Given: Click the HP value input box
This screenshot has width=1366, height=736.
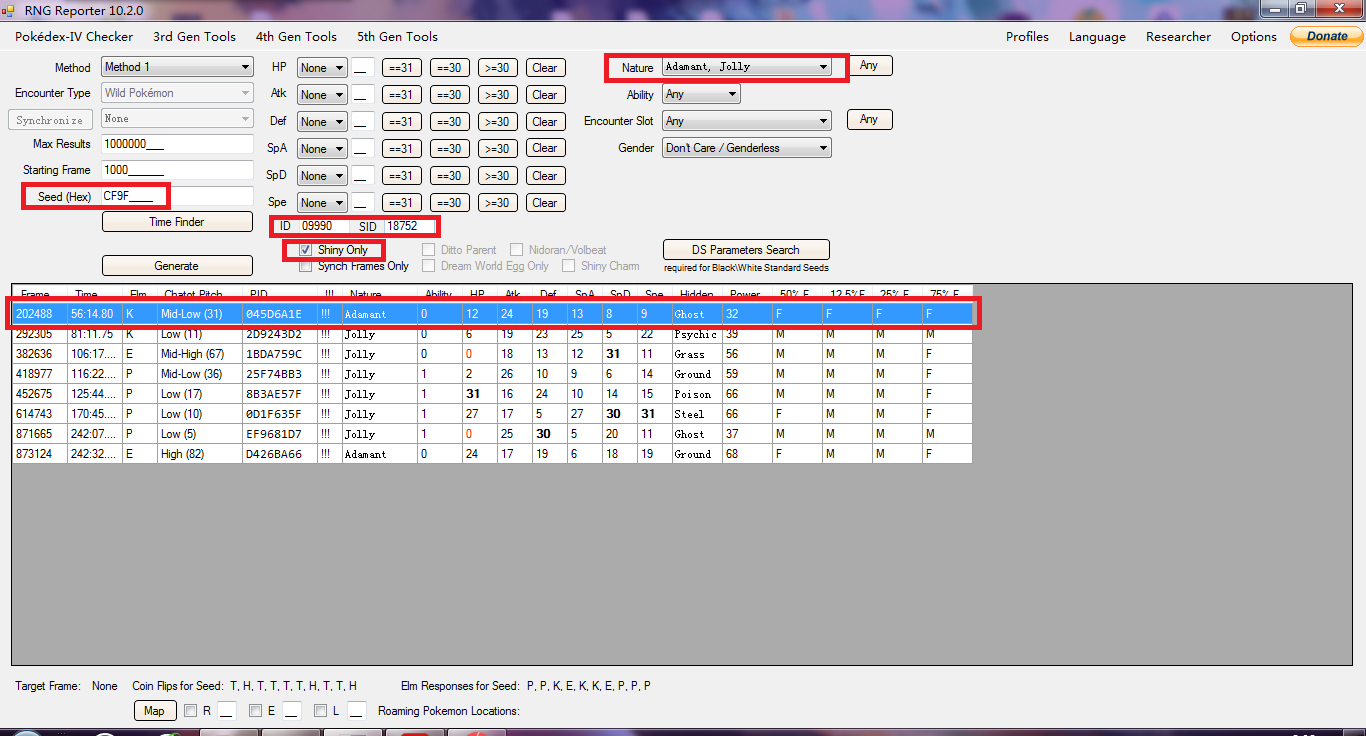Looking at the screenshot, I should pyautogui.click(x=363, y=68).
